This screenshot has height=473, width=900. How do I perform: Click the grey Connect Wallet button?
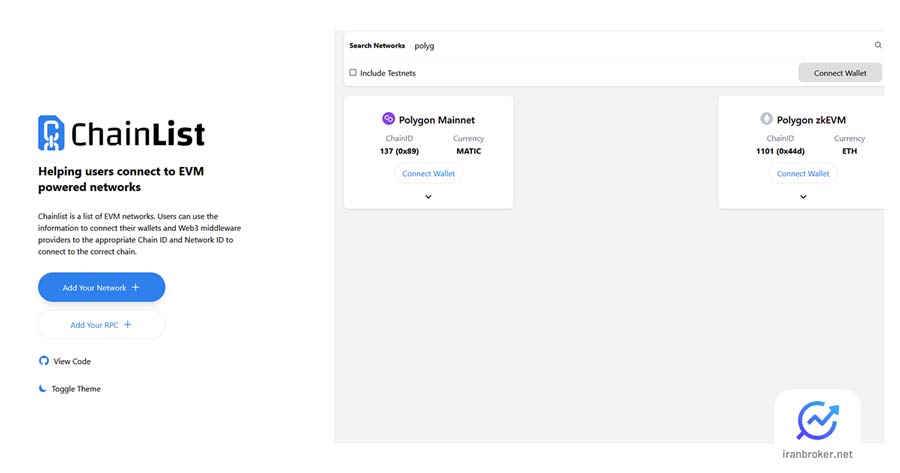(840, 73)
